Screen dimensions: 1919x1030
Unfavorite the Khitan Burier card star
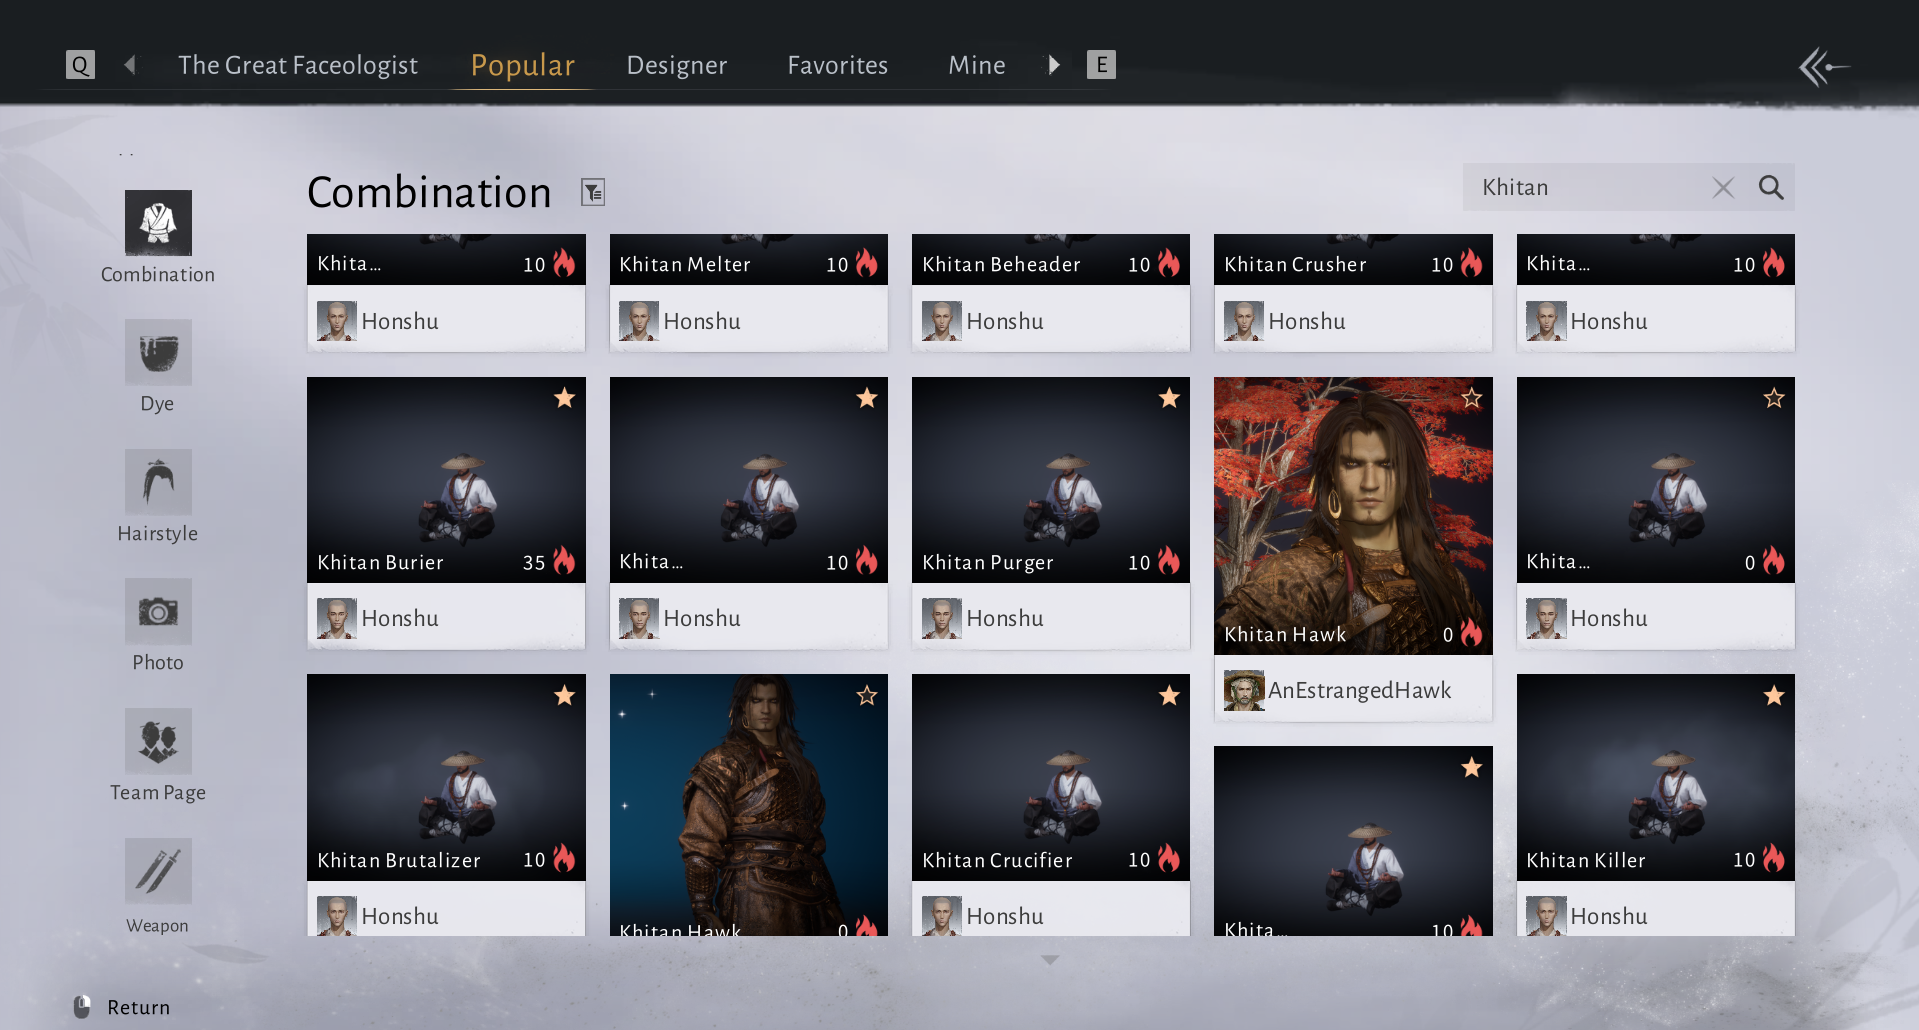tap(565, 398)
